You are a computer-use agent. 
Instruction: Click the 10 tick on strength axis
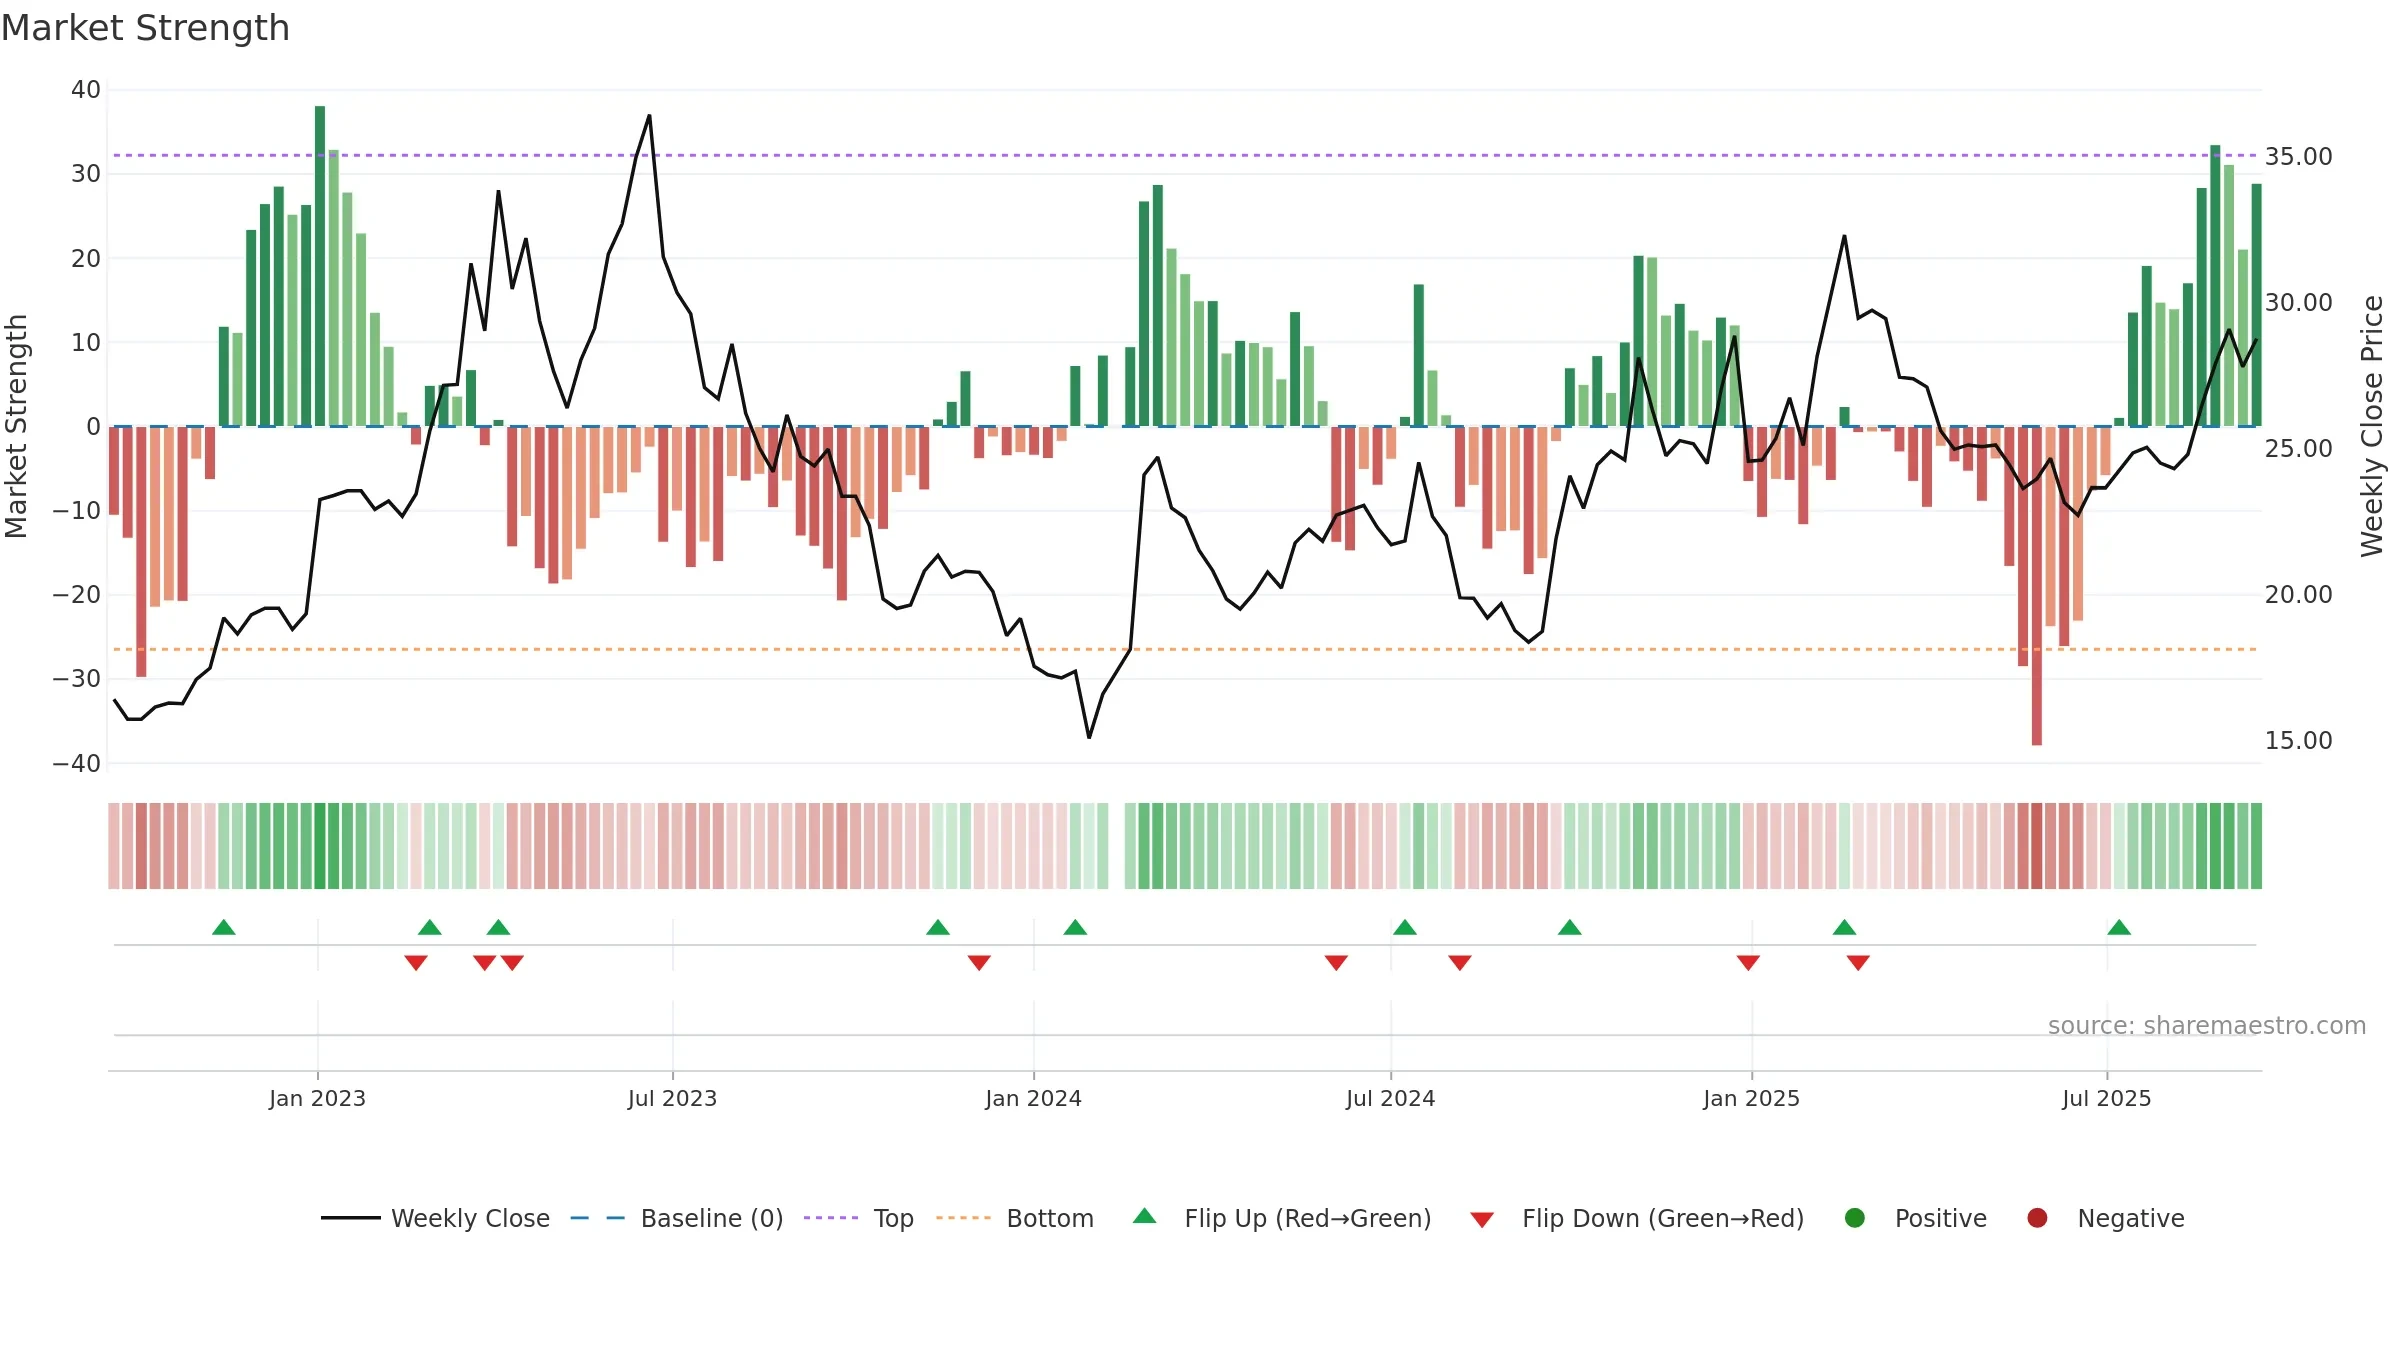pyautogui.click(x=86, y=343)
